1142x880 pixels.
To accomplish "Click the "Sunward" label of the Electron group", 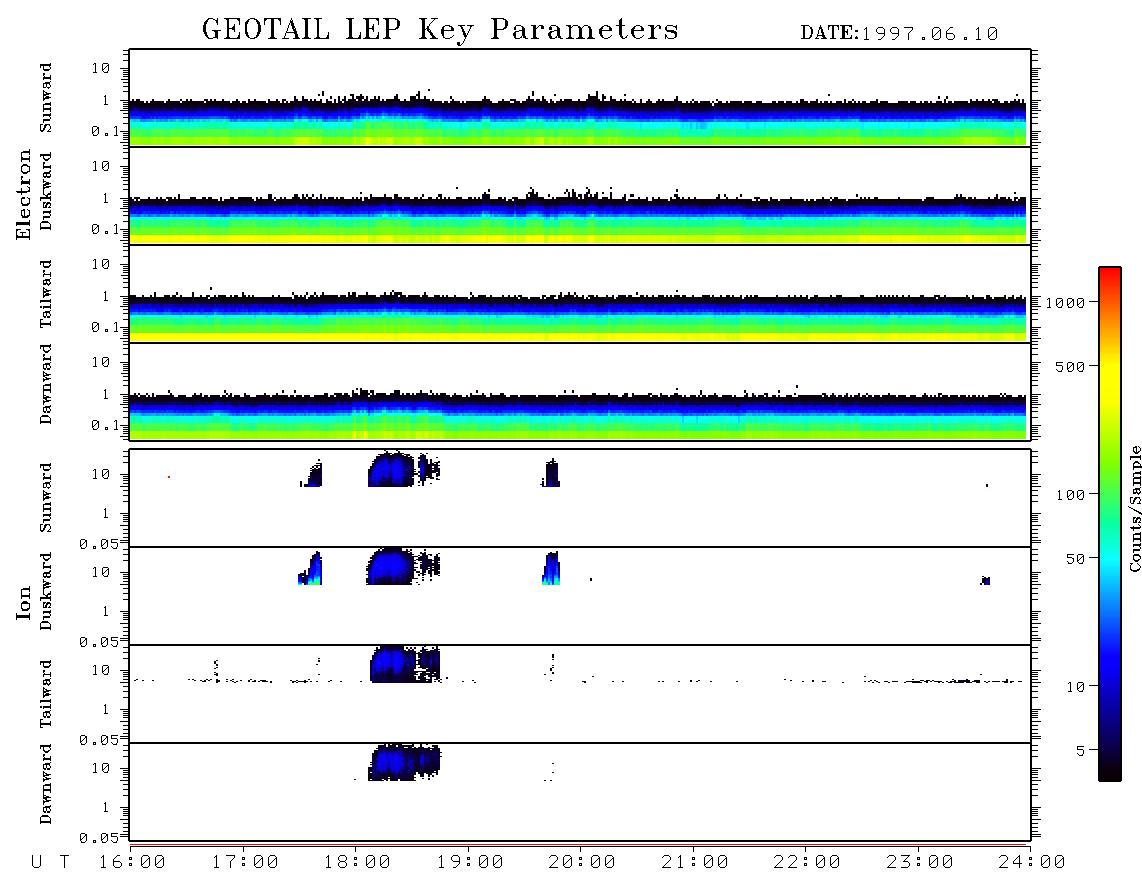I will [46, 98].
